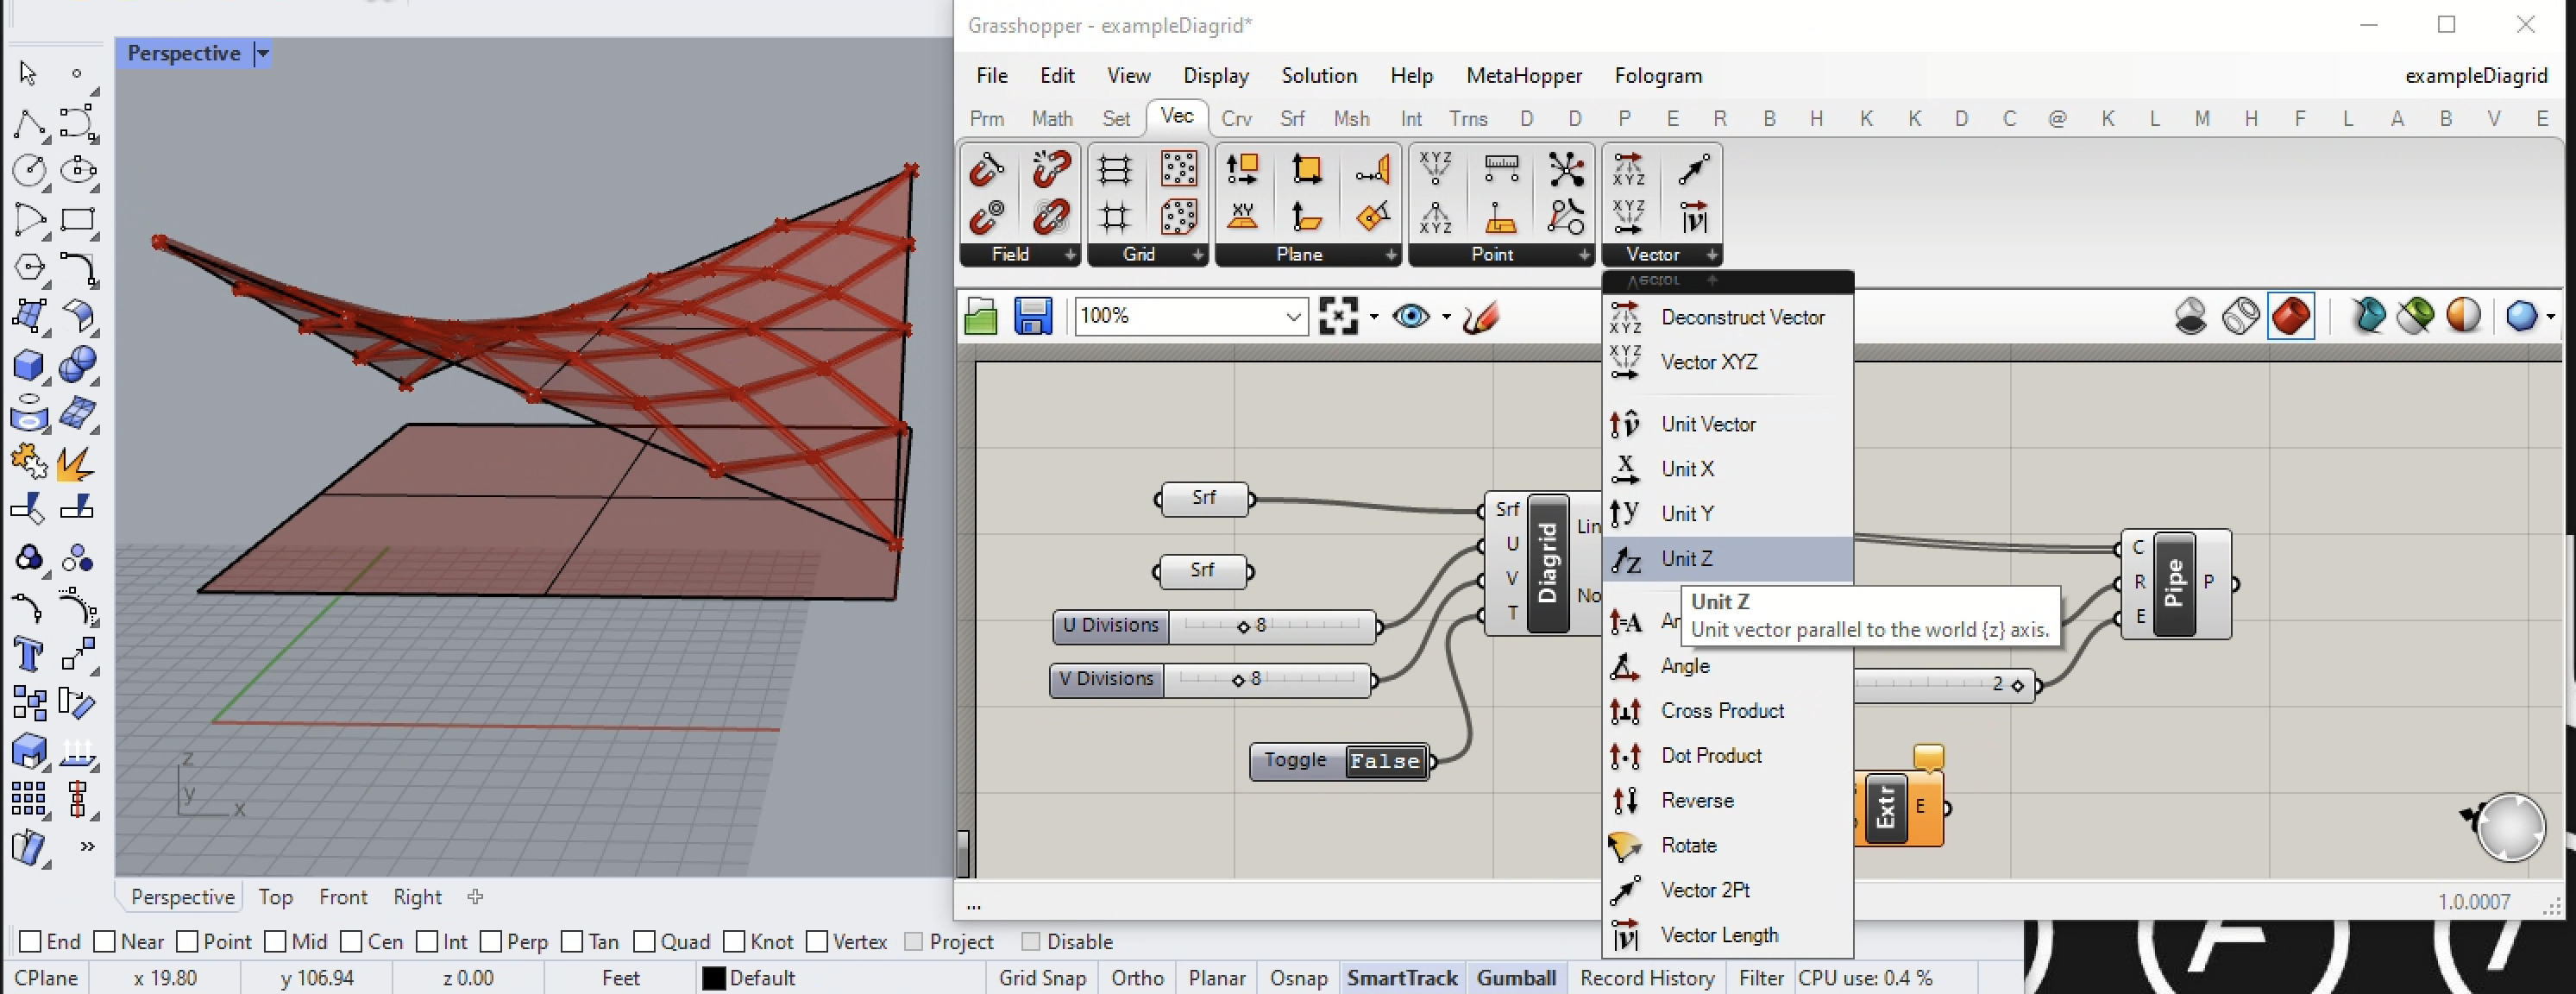Expand the Plane panel plus button
Image resolution: width=2576 pixels, height=994 pixels.
pyautogui.click(x=1390, y=256)
